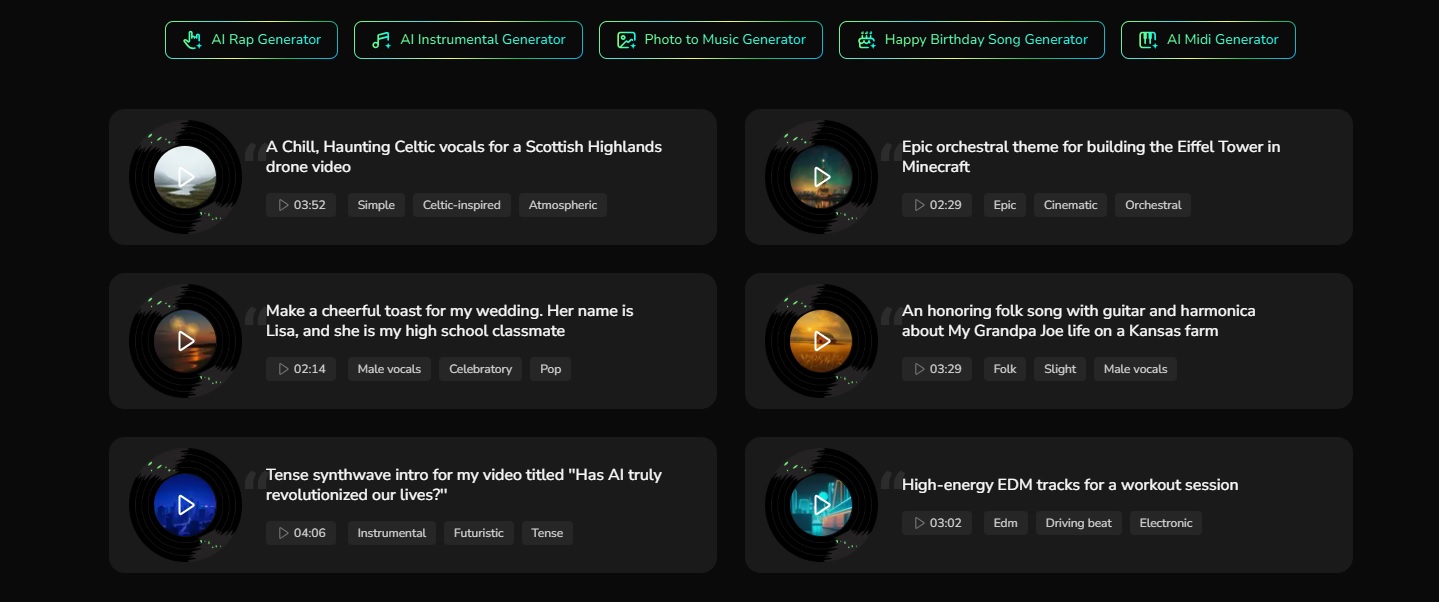Click the 04:06 duration play badge

(301, 533)
